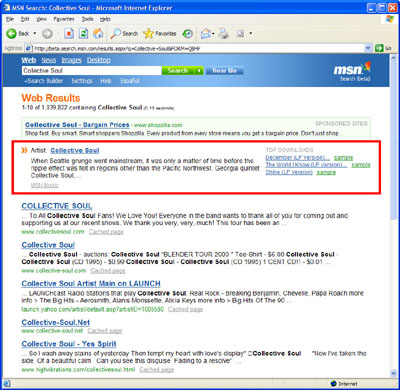
Task: Click the Print toolbar icon
Action: [x=223, y=33]
